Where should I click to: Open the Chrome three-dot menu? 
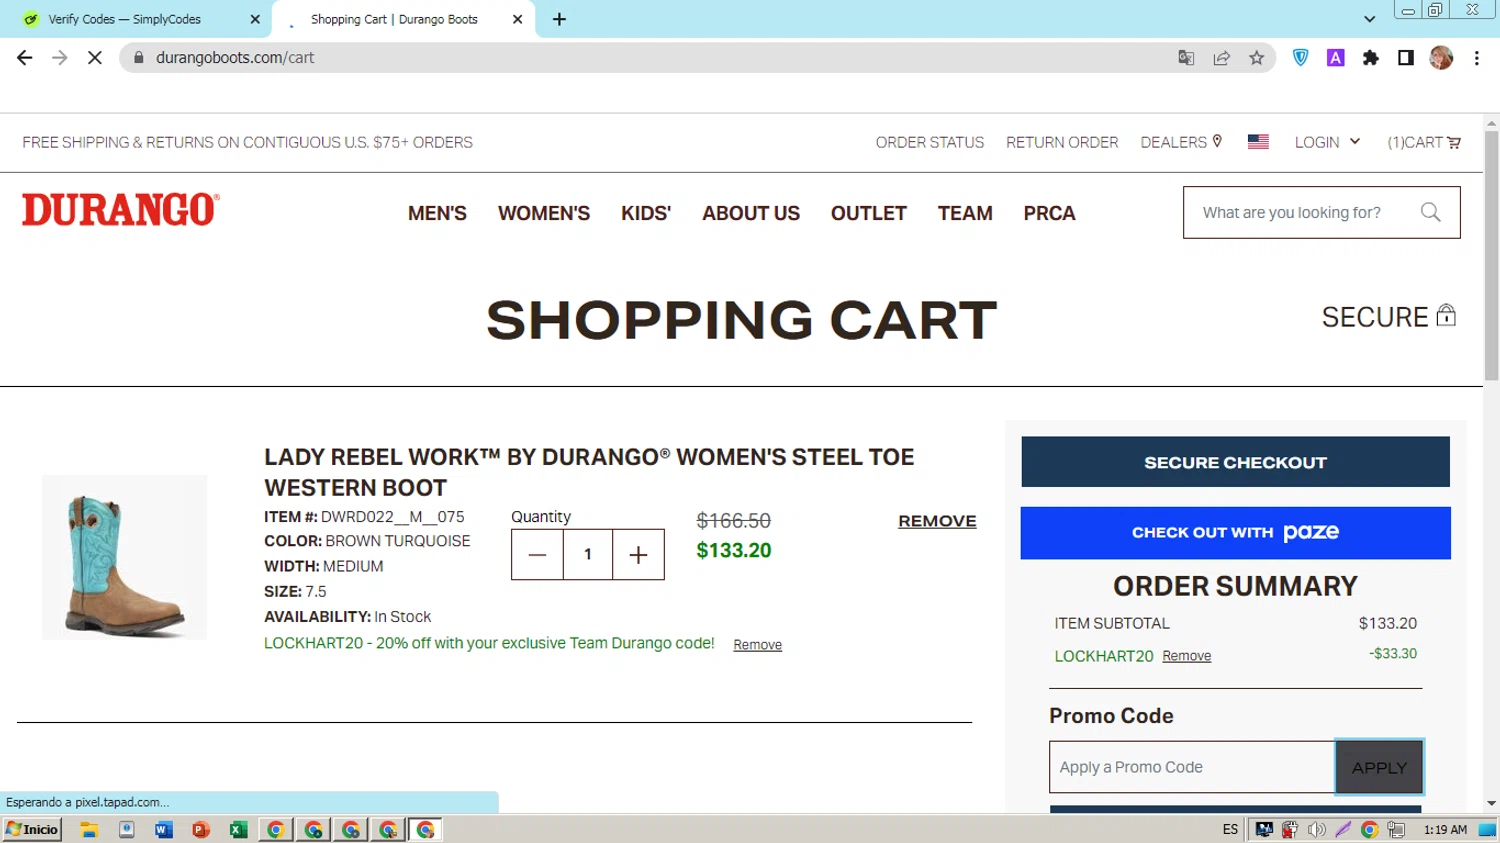1476,58
